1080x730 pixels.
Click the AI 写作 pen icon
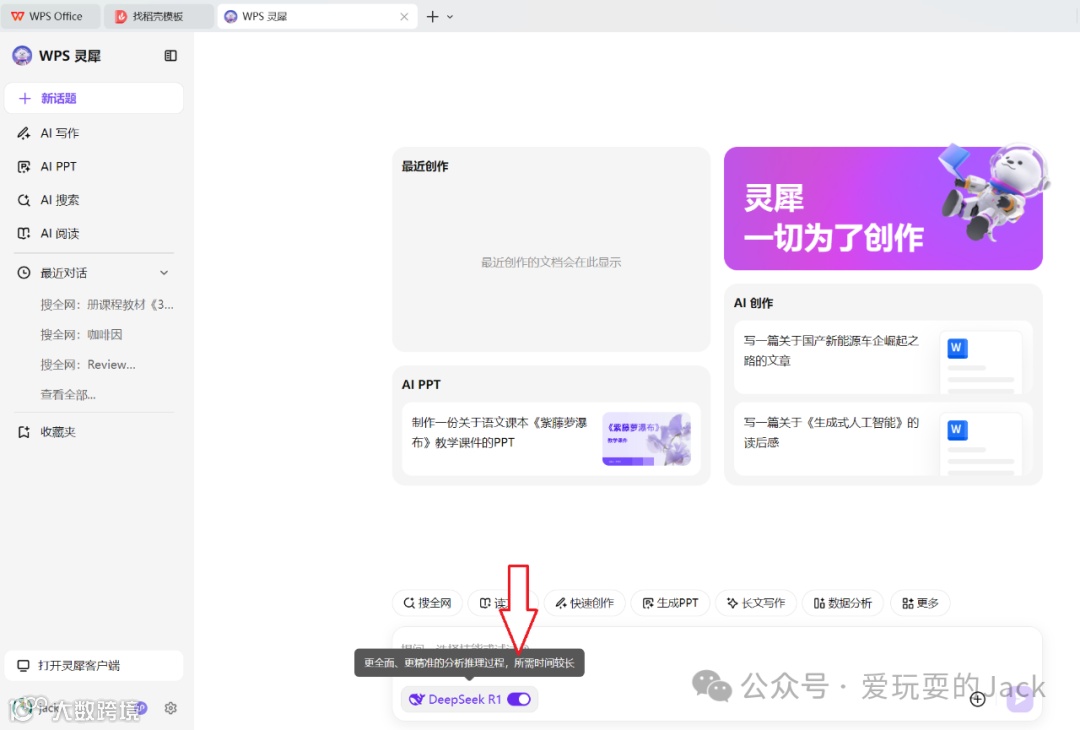click(x=23, y=133)
